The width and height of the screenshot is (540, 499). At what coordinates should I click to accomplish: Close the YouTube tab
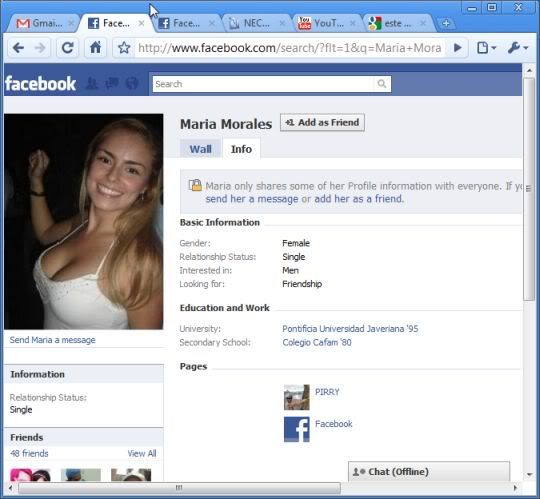point(353,23)
